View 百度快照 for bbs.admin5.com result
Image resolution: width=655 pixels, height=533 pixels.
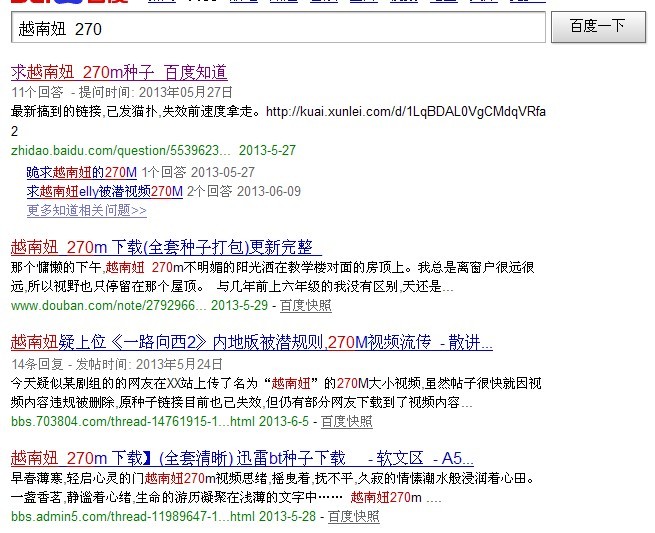pyautogui.click(x=353, y=517)
